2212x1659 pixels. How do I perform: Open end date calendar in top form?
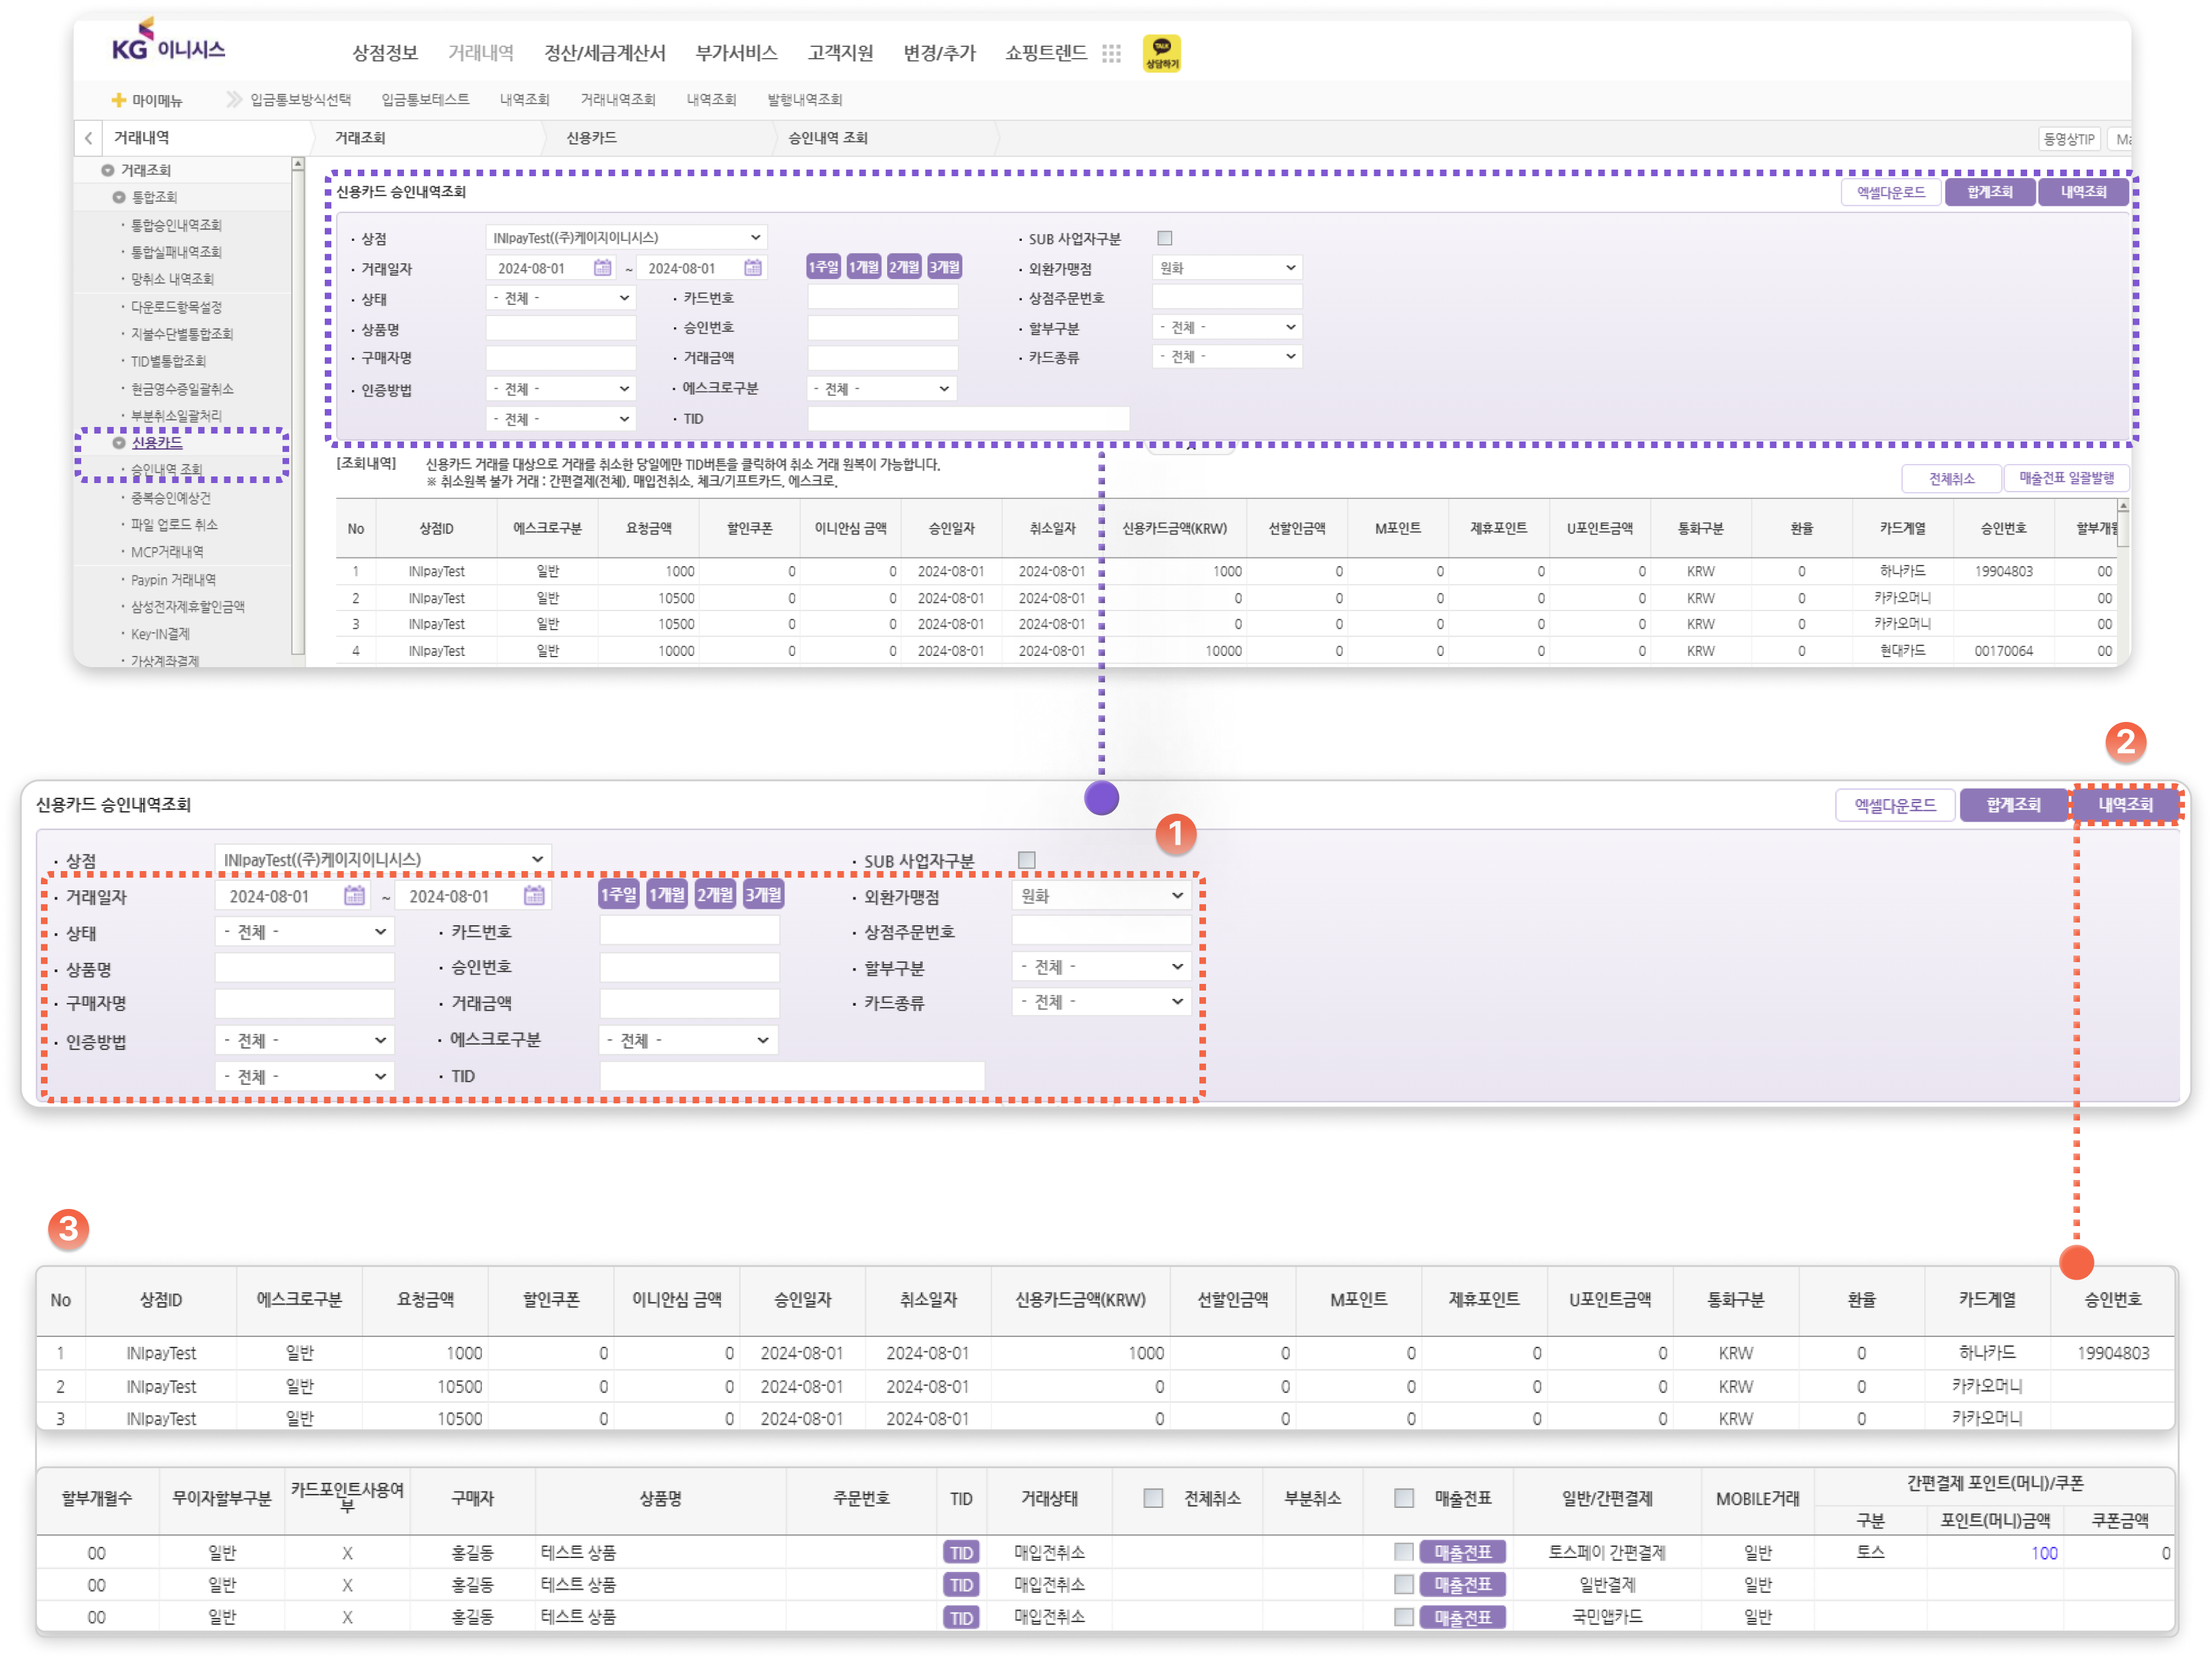[753, 268]
